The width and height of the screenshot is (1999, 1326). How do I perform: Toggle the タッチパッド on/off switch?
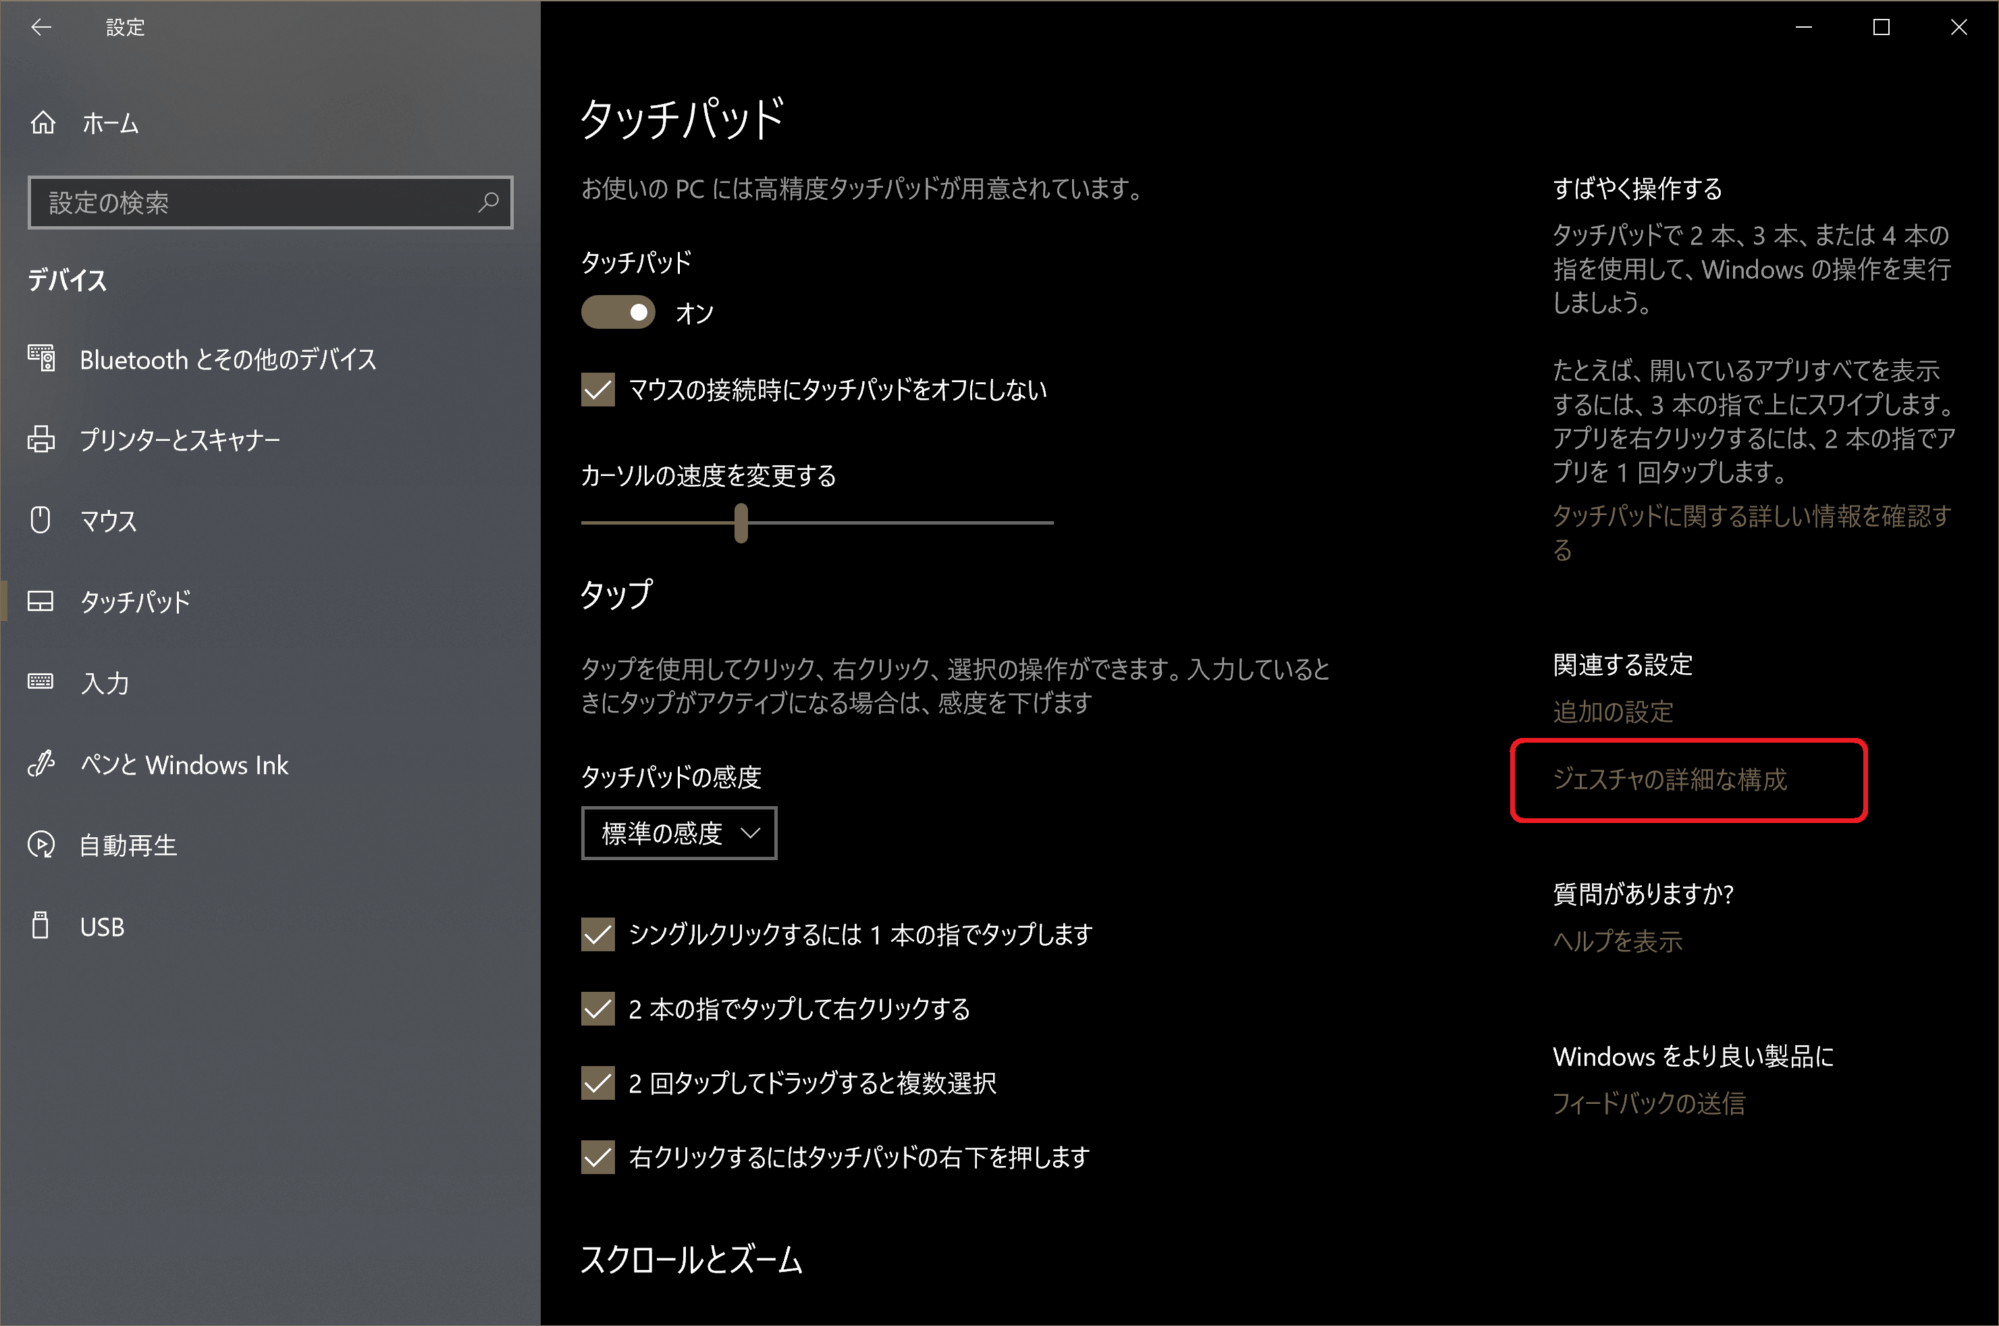(618, 312)
